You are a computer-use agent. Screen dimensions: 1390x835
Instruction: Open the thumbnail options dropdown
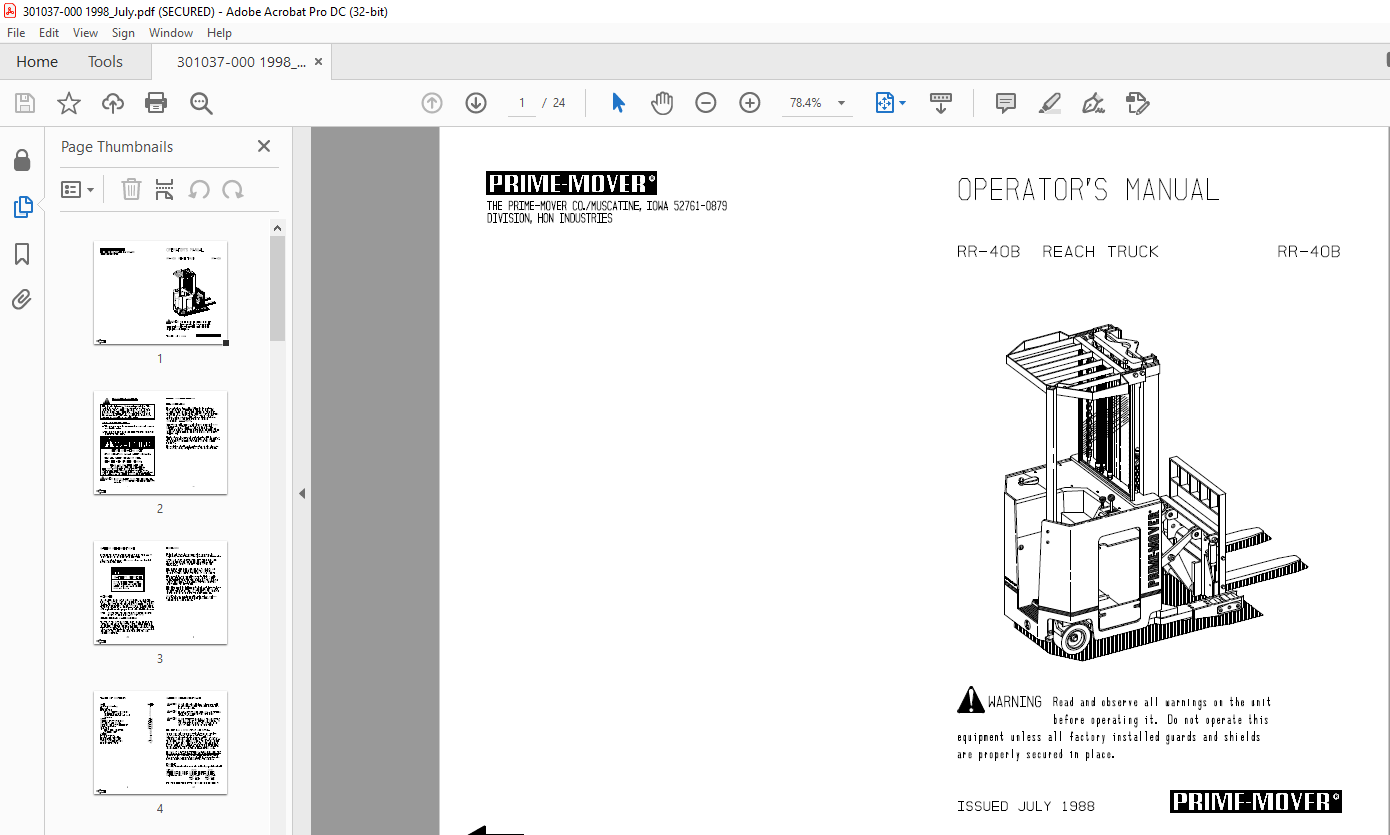pyautogui.click(x=78, y=189)
